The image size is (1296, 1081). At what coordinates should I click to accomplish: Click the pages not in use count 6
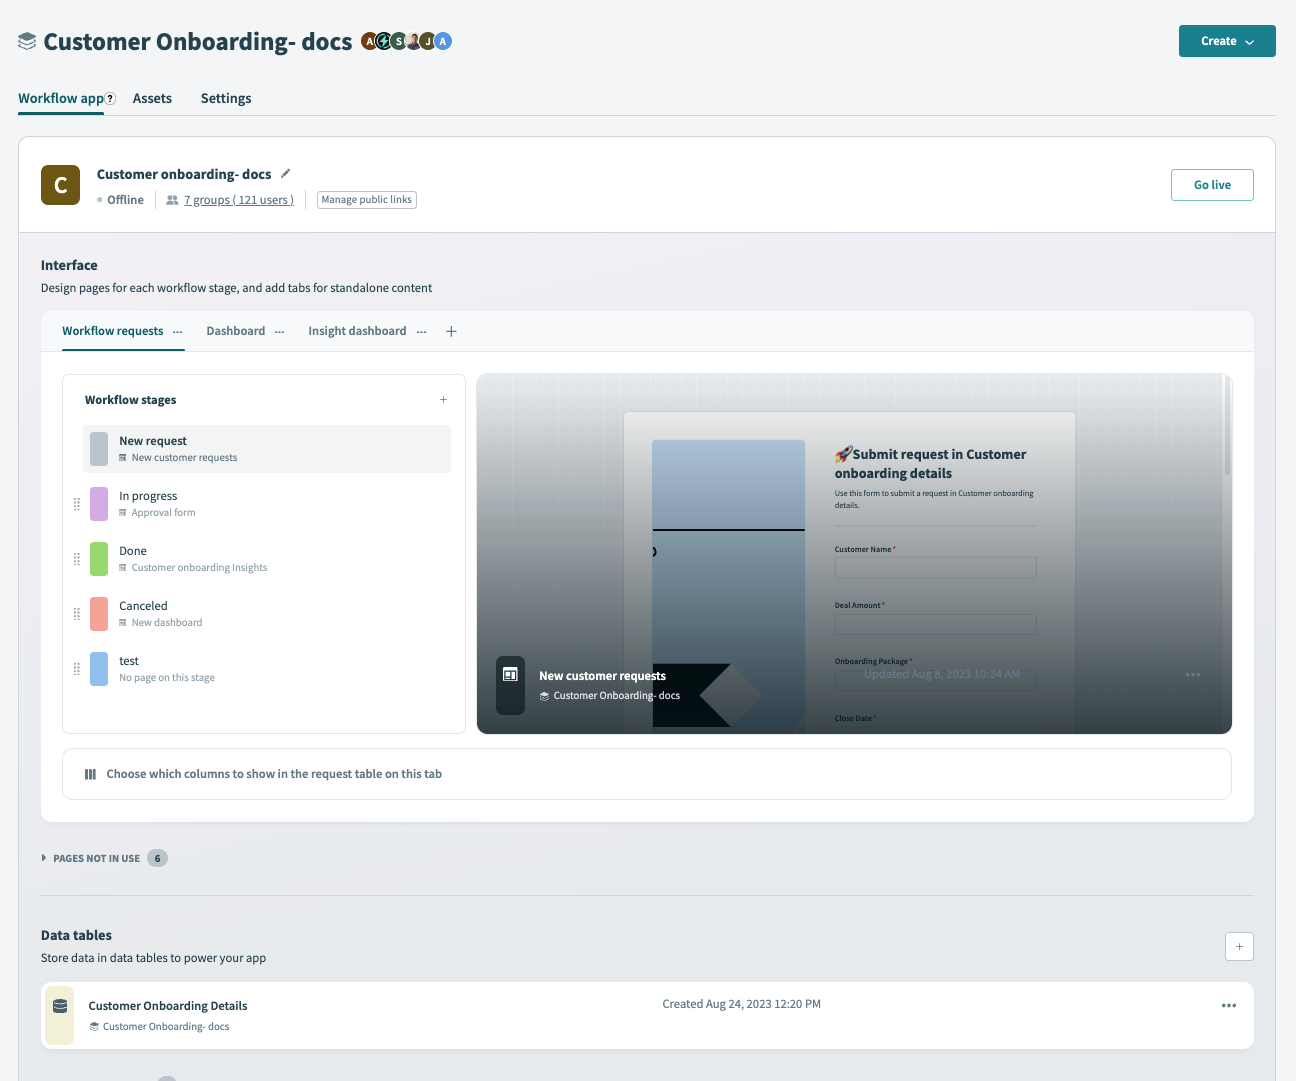[x=157, y=858]
